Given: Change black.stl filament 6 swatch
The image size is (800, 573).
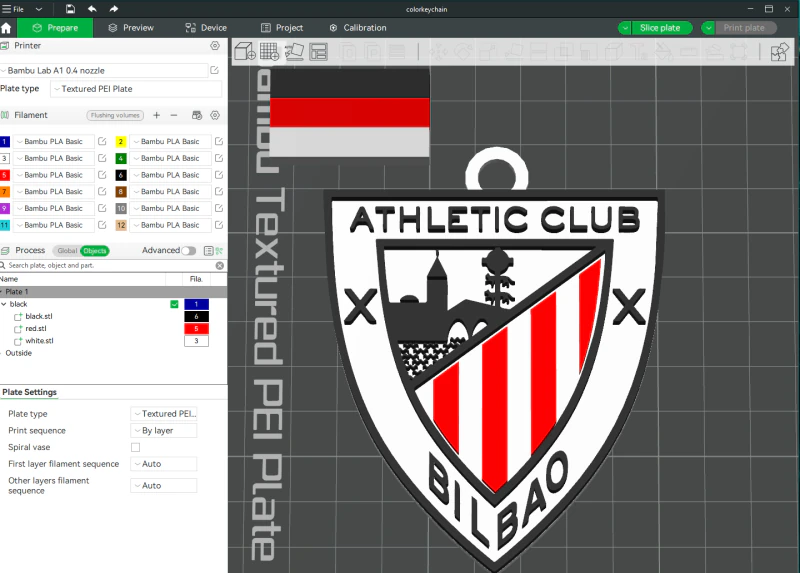Looking at the screenshot, I should click(x=196, y=316).
